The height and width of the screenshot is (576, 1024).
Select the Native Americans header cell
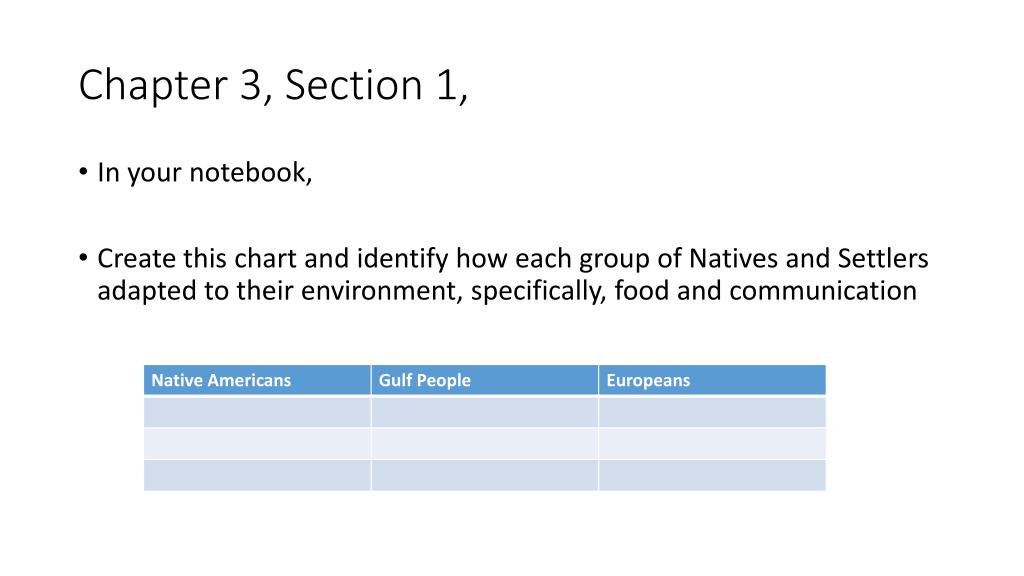(x=257, y=380)
